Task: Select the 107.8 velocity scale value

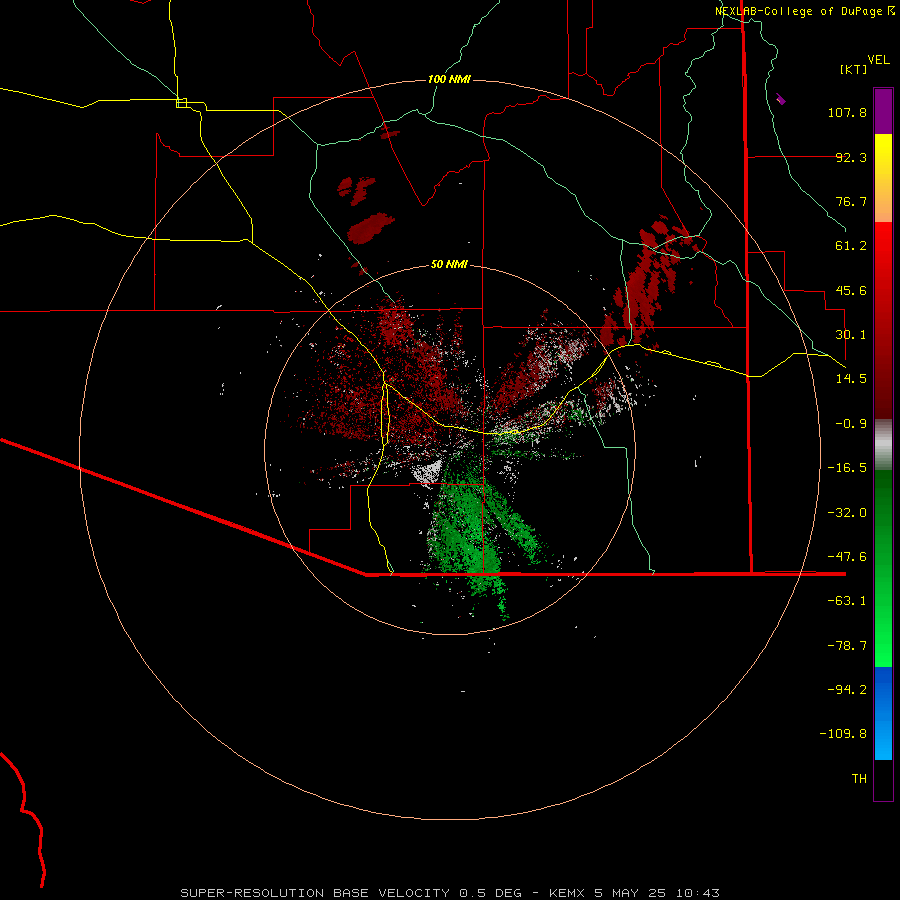Action: tap(847, 112)
